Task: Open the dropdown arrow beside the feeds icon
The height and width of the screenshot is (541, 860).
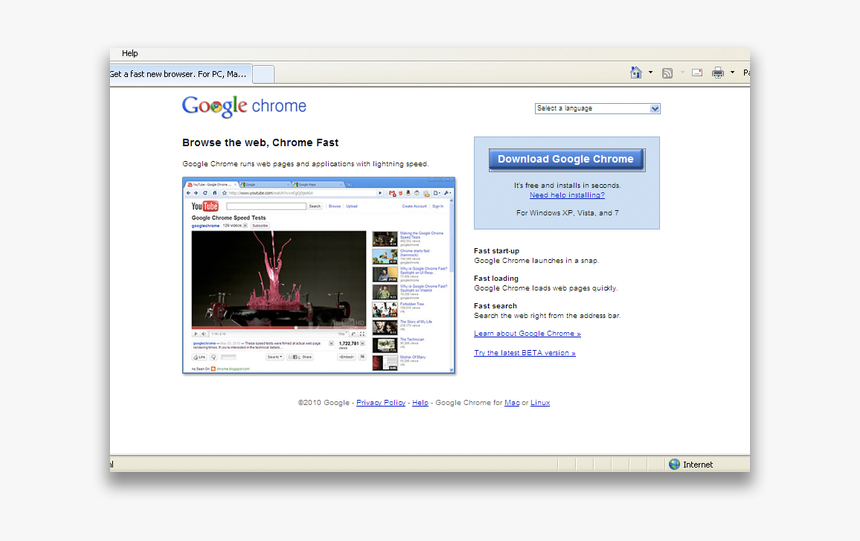Action: (682, 72)
